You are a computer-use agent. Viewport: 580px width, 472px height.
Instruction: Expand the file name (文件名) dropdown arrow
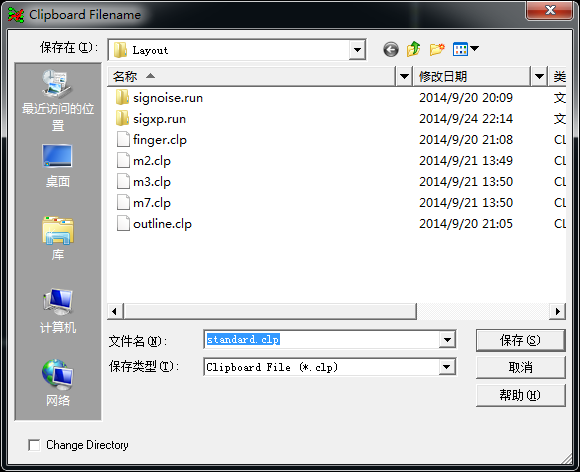(x=447, y=340)
